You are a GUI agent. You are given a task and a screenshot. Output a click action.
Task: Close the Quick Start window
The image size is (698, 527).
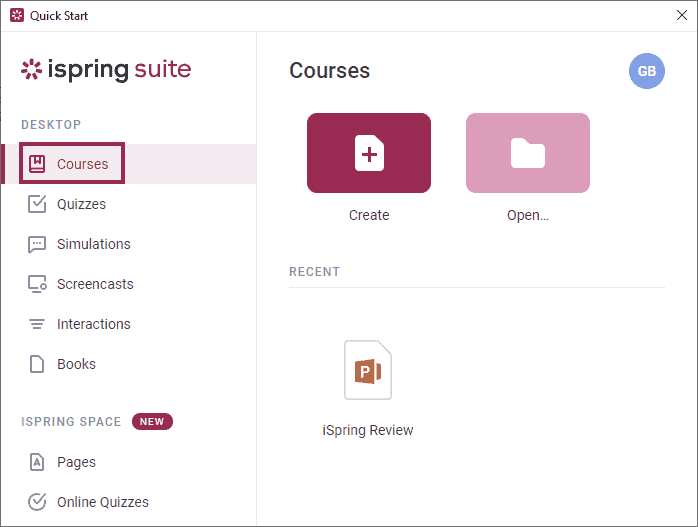click(682, 15)
